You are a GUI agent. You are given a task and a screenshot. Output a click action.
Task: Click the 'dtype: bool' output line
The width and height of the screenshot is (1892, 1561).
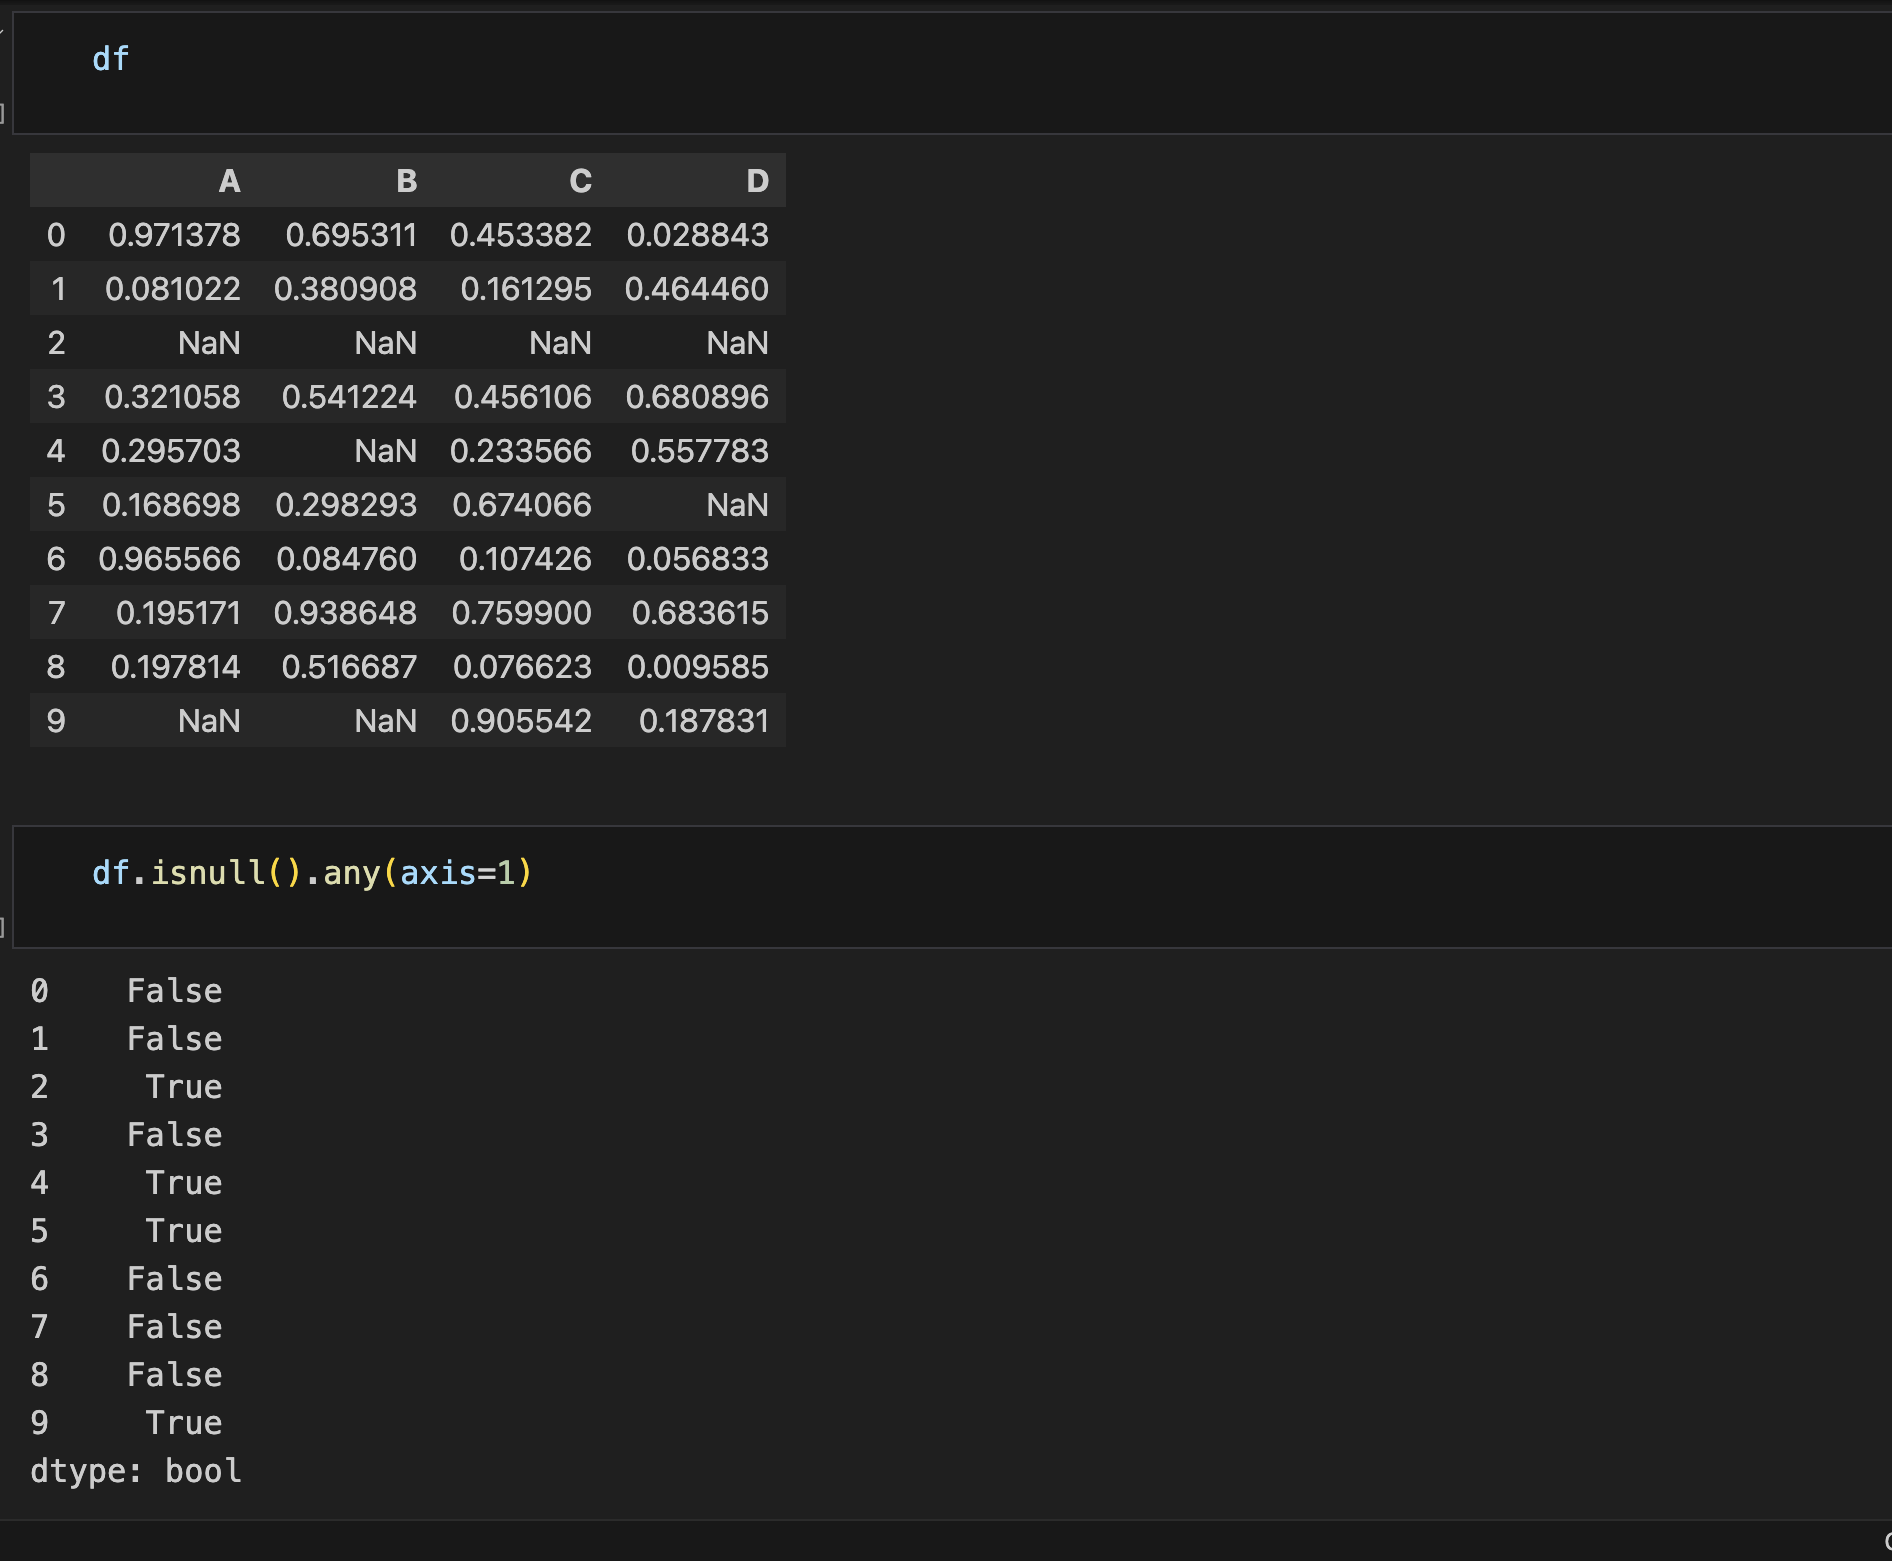click(x=136, y=1471)
